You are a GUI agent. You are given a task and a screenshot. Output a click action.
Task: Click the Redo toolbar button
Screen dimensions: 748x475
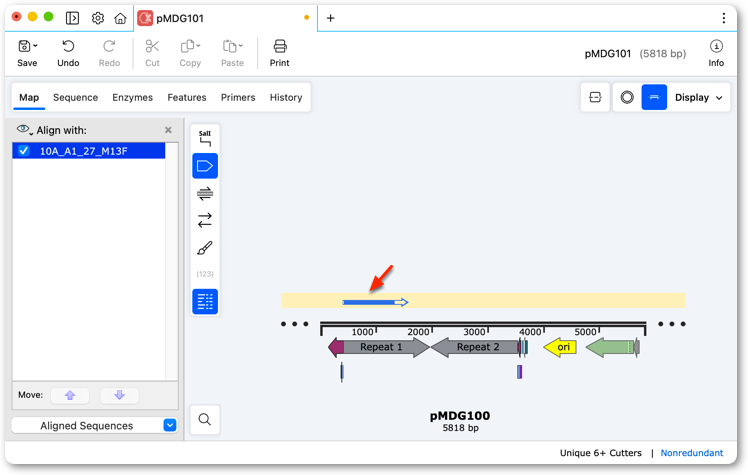[x=109, y=53]
